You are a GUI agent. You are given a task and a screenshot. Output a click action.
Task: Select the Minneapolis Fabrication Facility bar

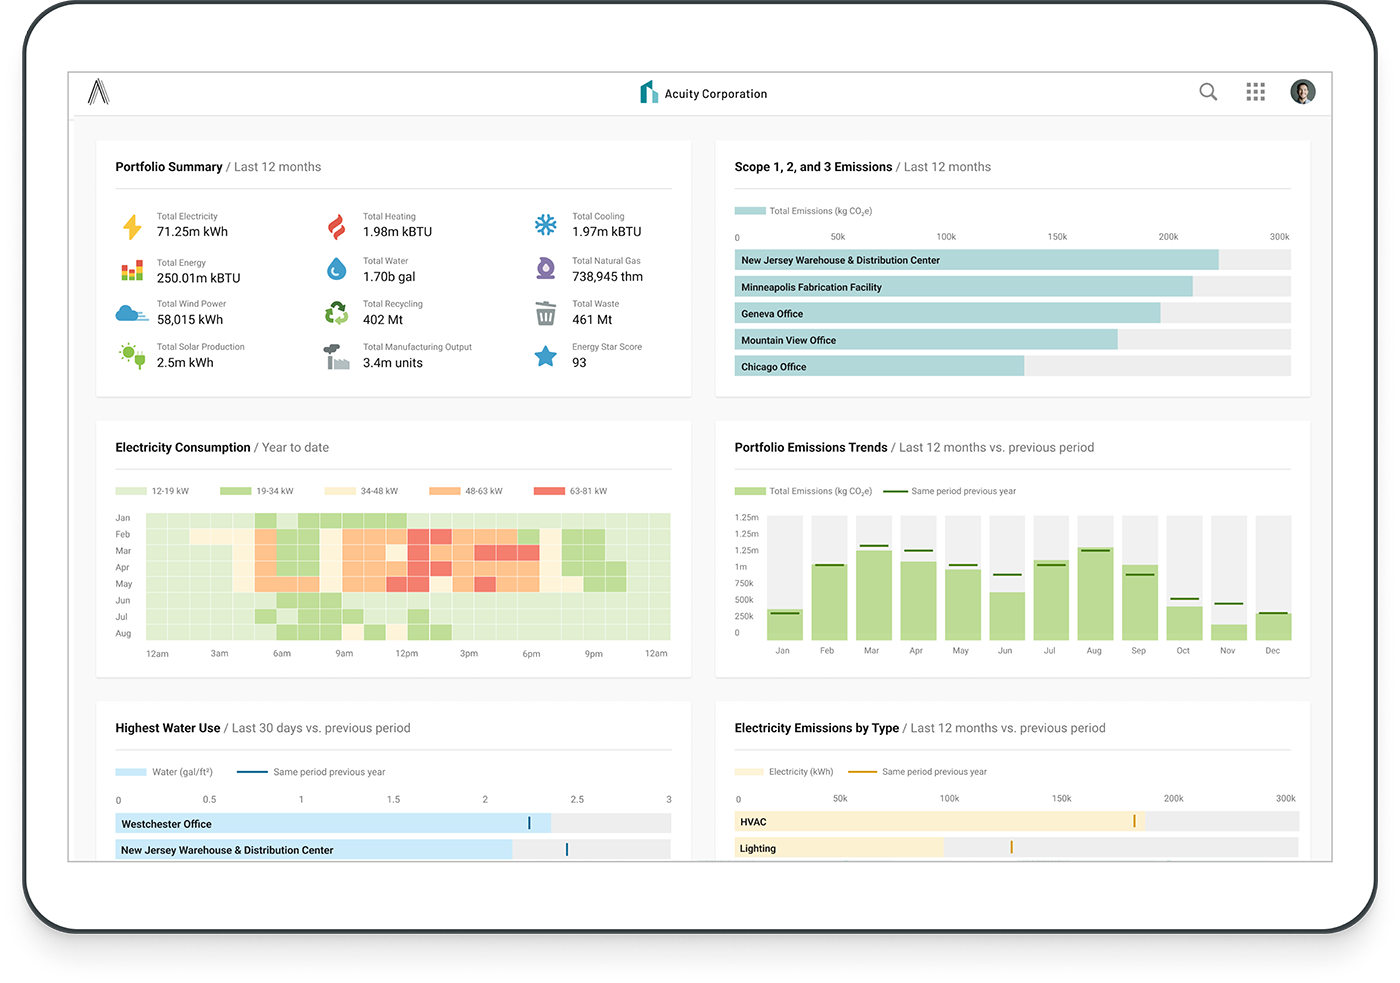(963, 287)
